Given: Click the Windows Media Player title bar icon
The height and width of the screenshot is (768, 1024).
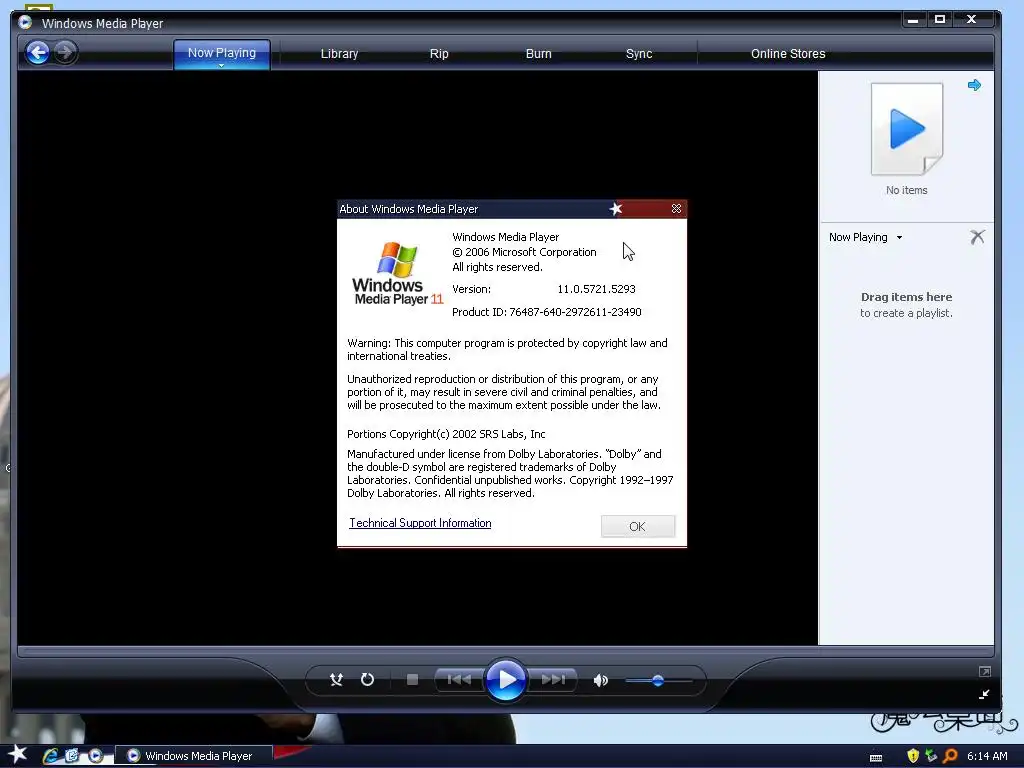Looking at the screenshot, I should (25, 22).
